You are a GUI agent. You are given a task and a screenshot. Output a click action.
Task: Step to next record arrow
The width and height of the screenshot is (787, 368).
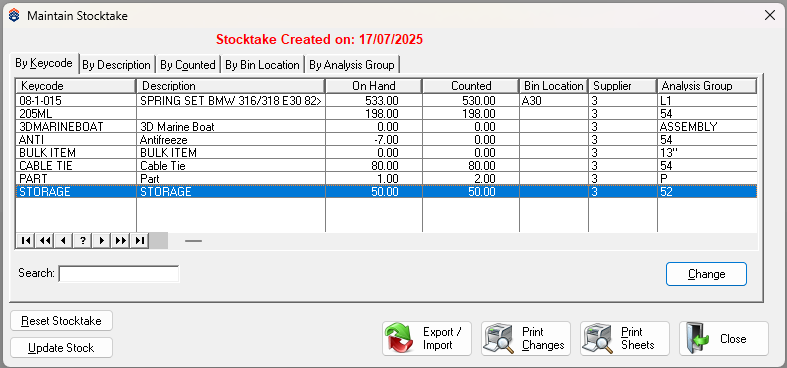pyautogui.click(x=102, y=240)
